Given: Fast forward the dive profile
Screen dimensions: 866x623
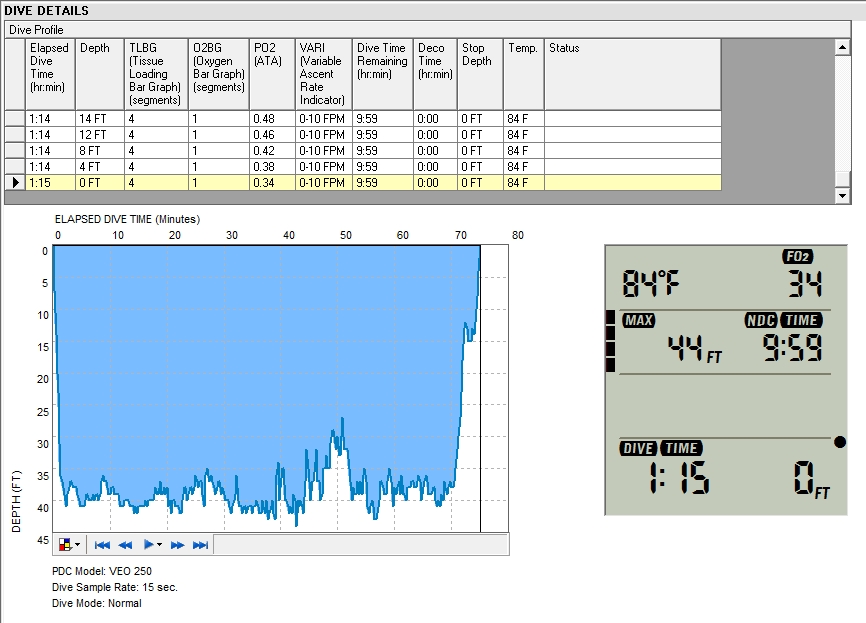Looking at the screenshot, I should (178, 545).
